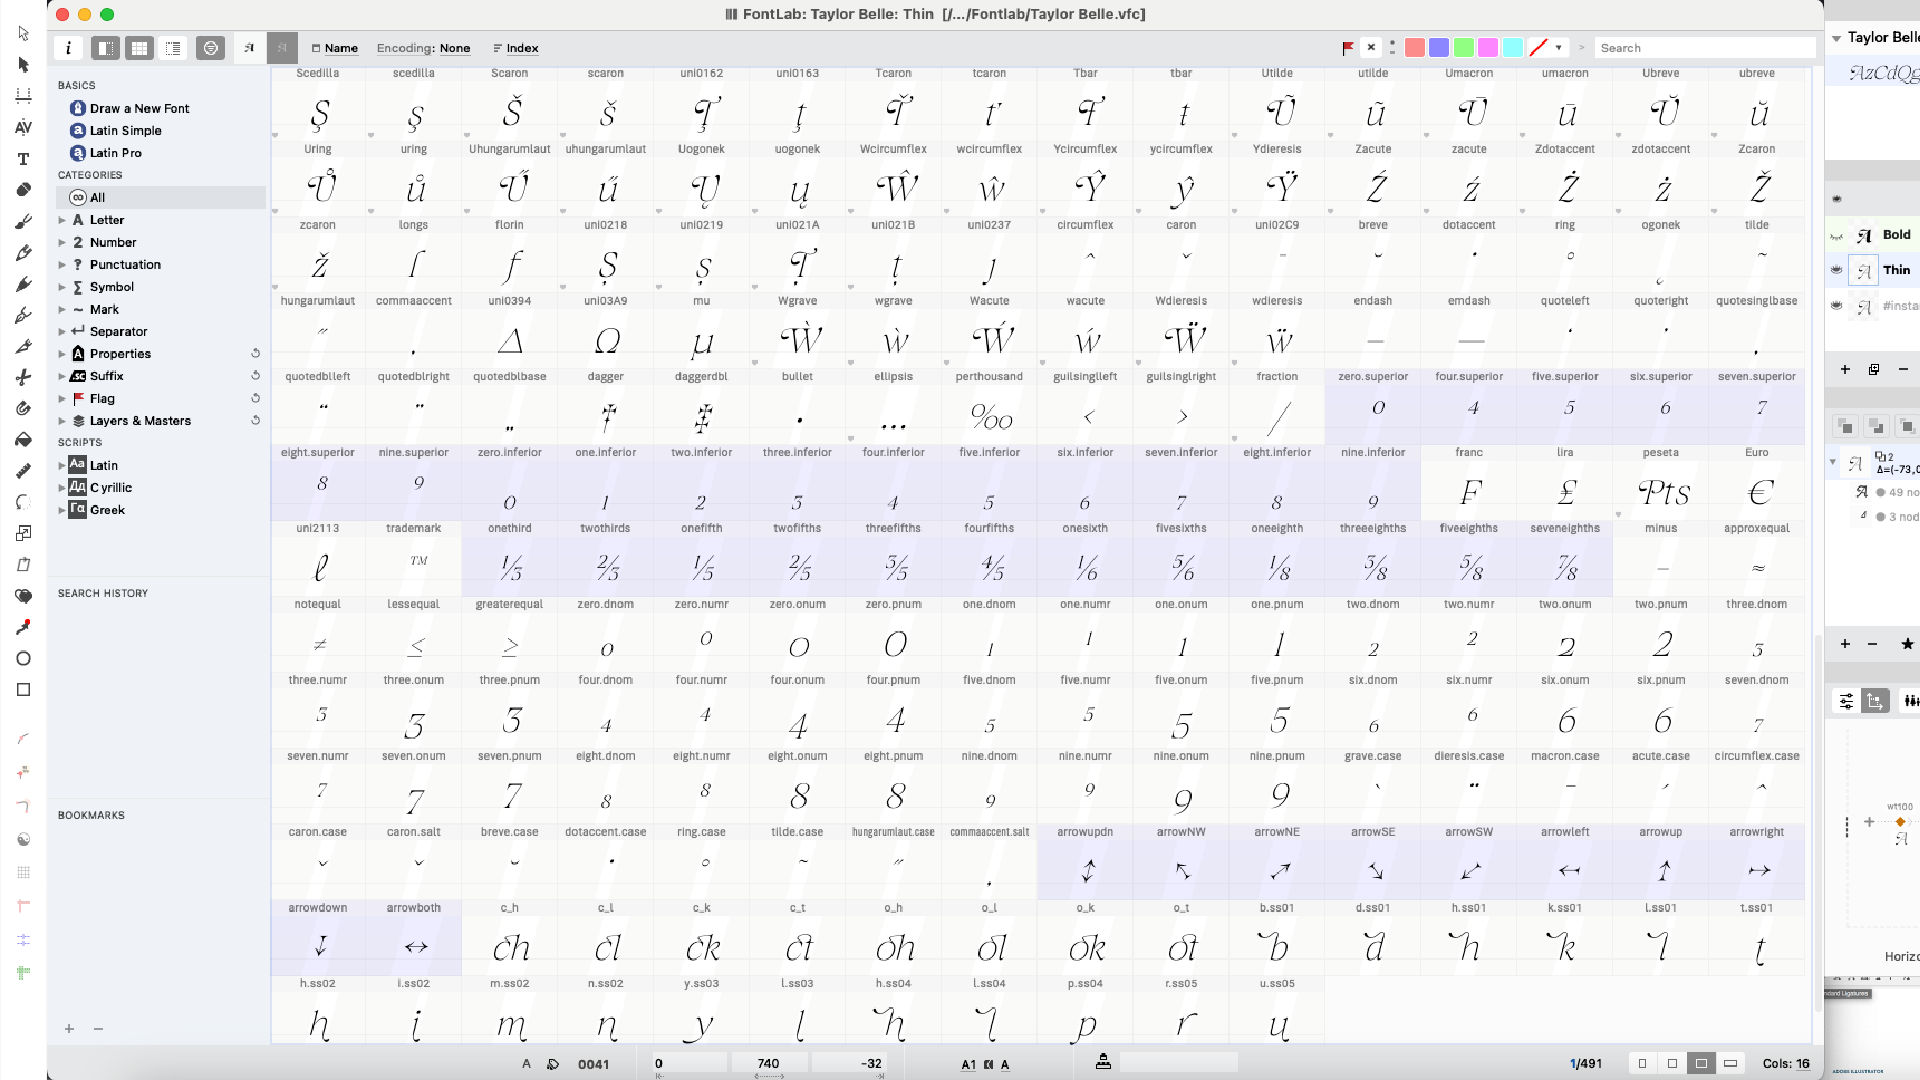This screenshot has width=1920, height=1080.
Task: Toggle visibility of the Thin master
Action: tap(1836, 270)
